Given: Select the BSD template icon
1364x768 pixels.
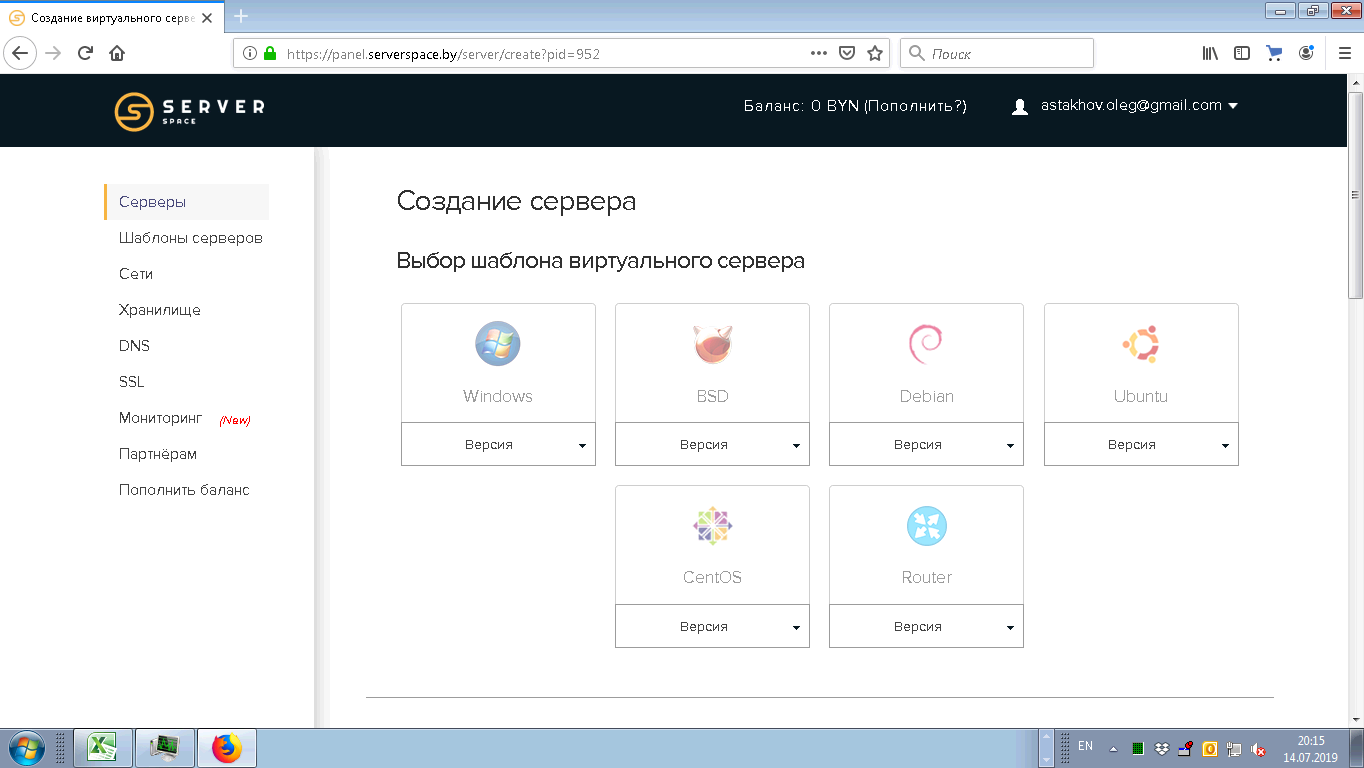Looking at the screenshot, I should click(712, 344).
